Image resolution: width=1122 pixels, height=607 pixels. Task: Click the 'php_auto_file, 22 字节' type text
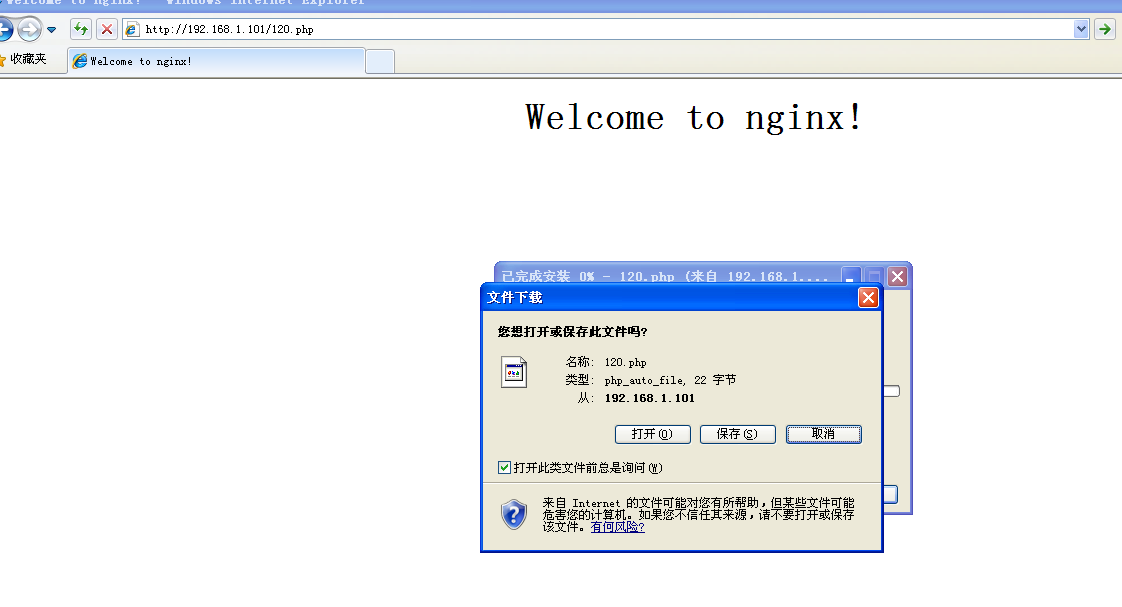tap(670, 380)
